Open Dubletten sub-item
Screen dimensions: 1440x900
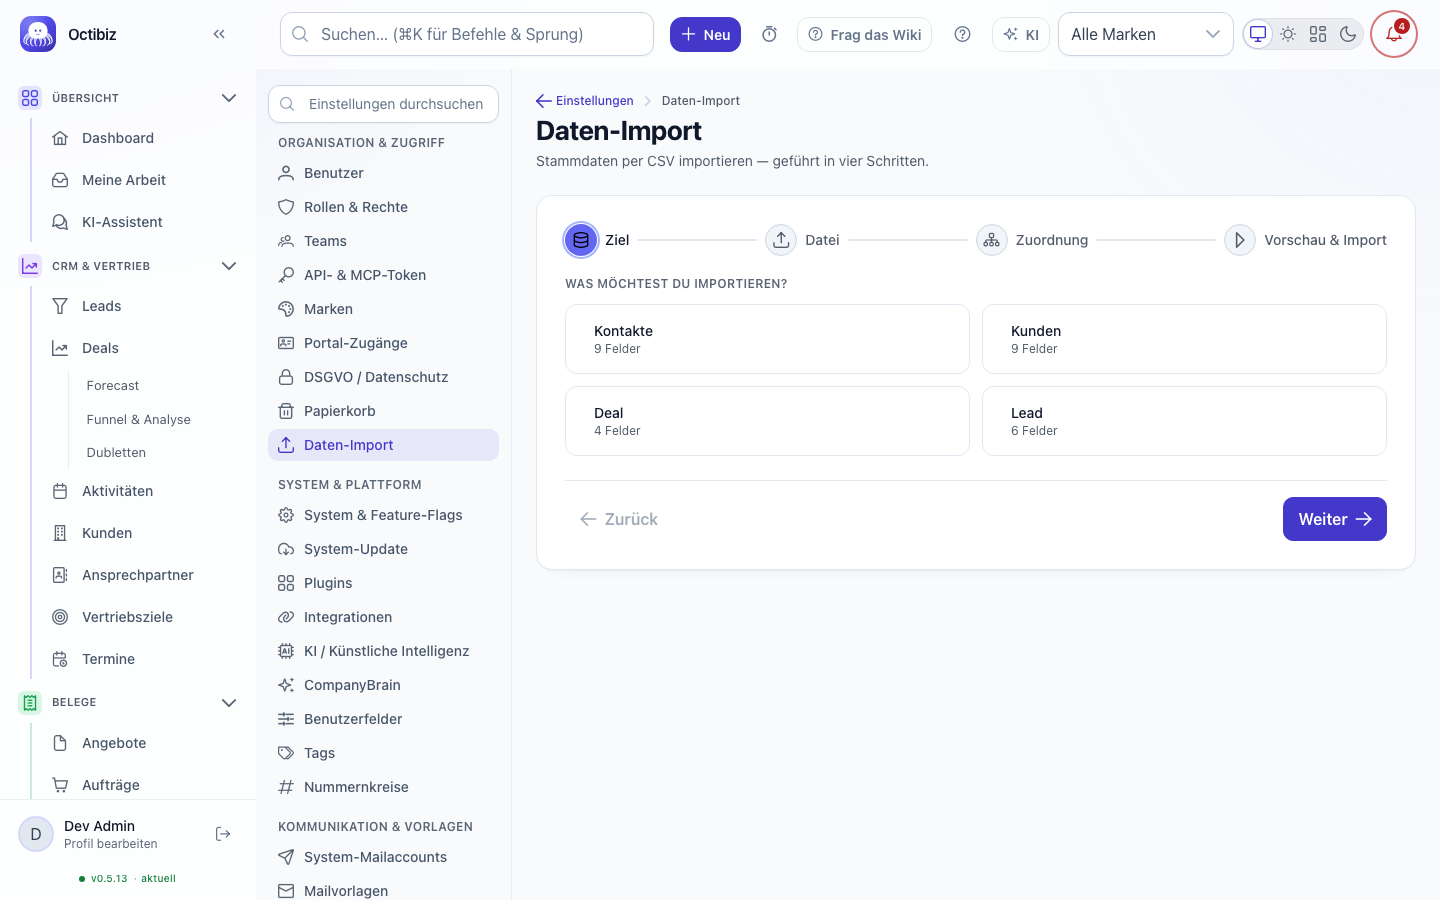coord(116,452)
